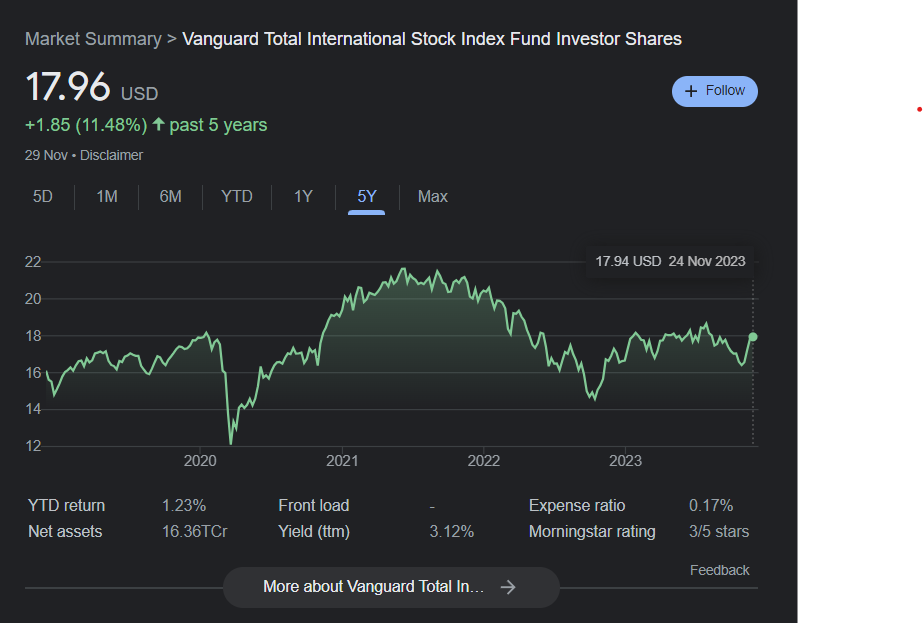Viewport: 923px width, 623px height.
Task: Select the 5D time range tab
Action: [42, 196]
